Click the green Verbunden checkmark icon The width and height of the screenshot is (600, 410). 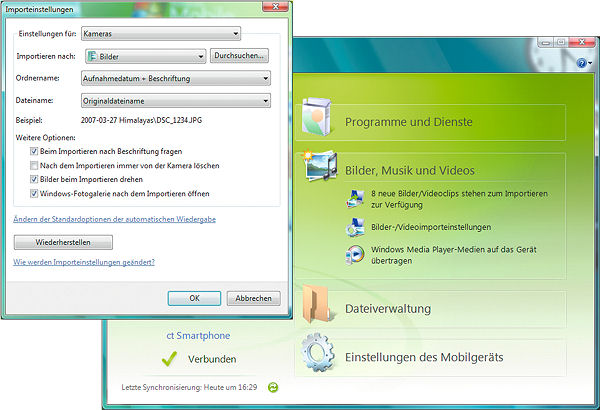click(169, 359)
